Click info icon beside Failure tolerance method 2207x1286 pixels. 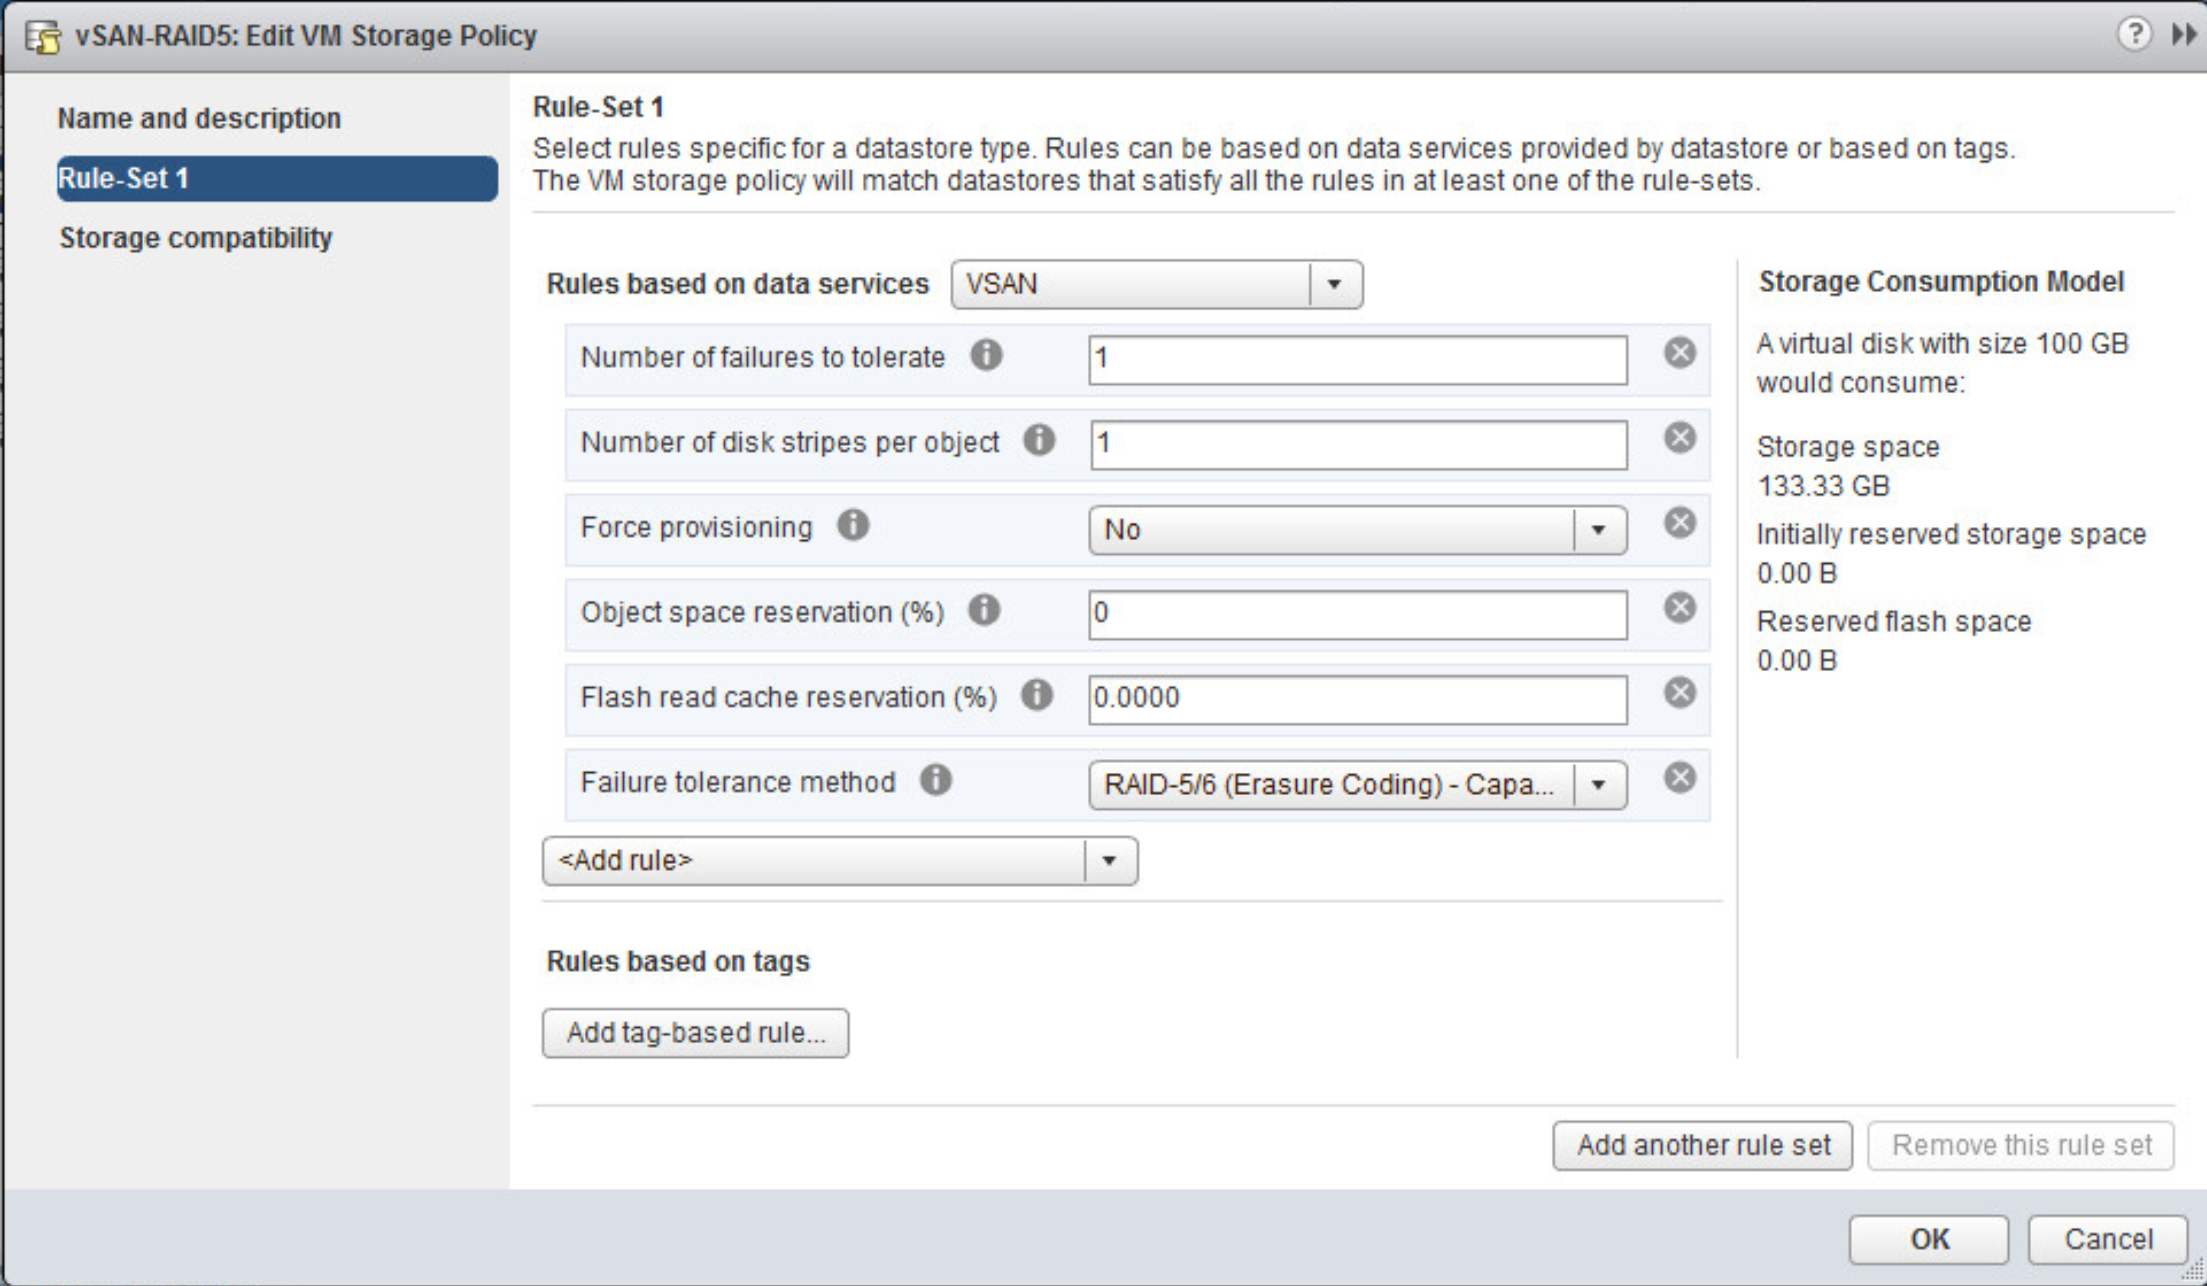click(936, 781)
